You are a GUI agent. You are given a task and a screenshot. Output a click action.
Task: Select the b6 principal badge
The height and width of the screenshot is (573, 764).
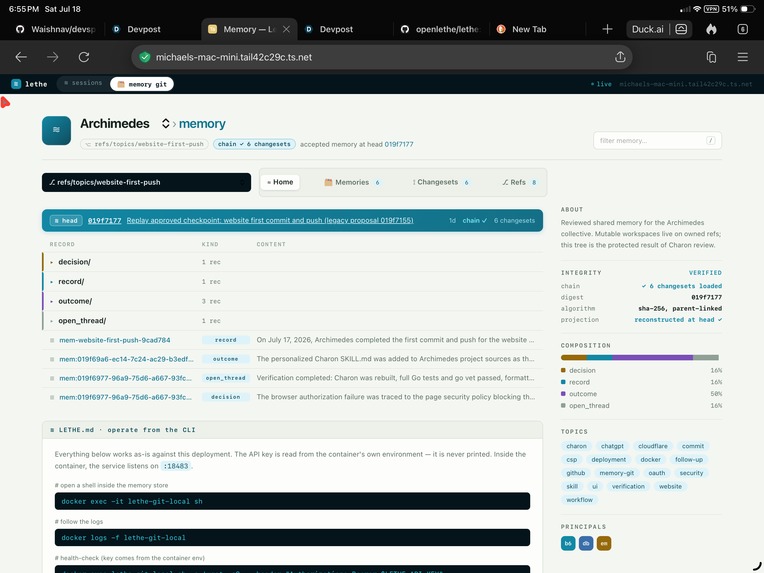[x=568, y=543]
